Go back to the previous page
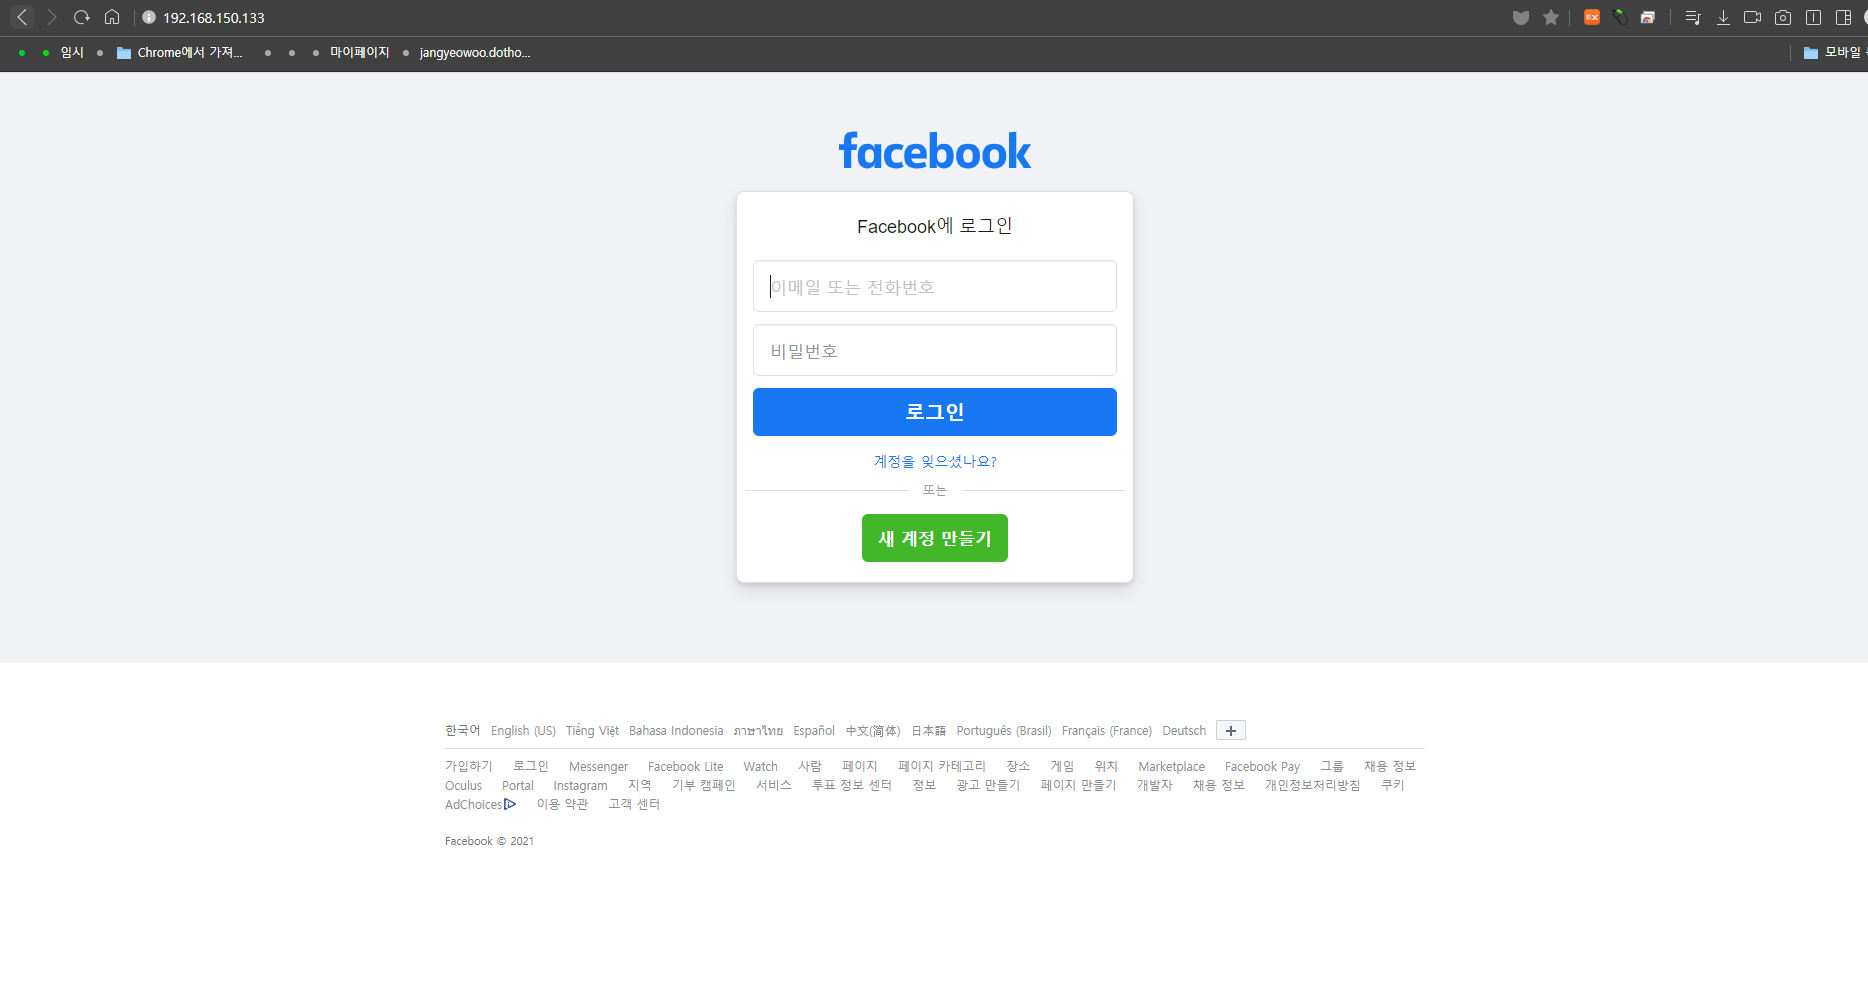This screenshot has height=1006, width=1868. [22, 17]
